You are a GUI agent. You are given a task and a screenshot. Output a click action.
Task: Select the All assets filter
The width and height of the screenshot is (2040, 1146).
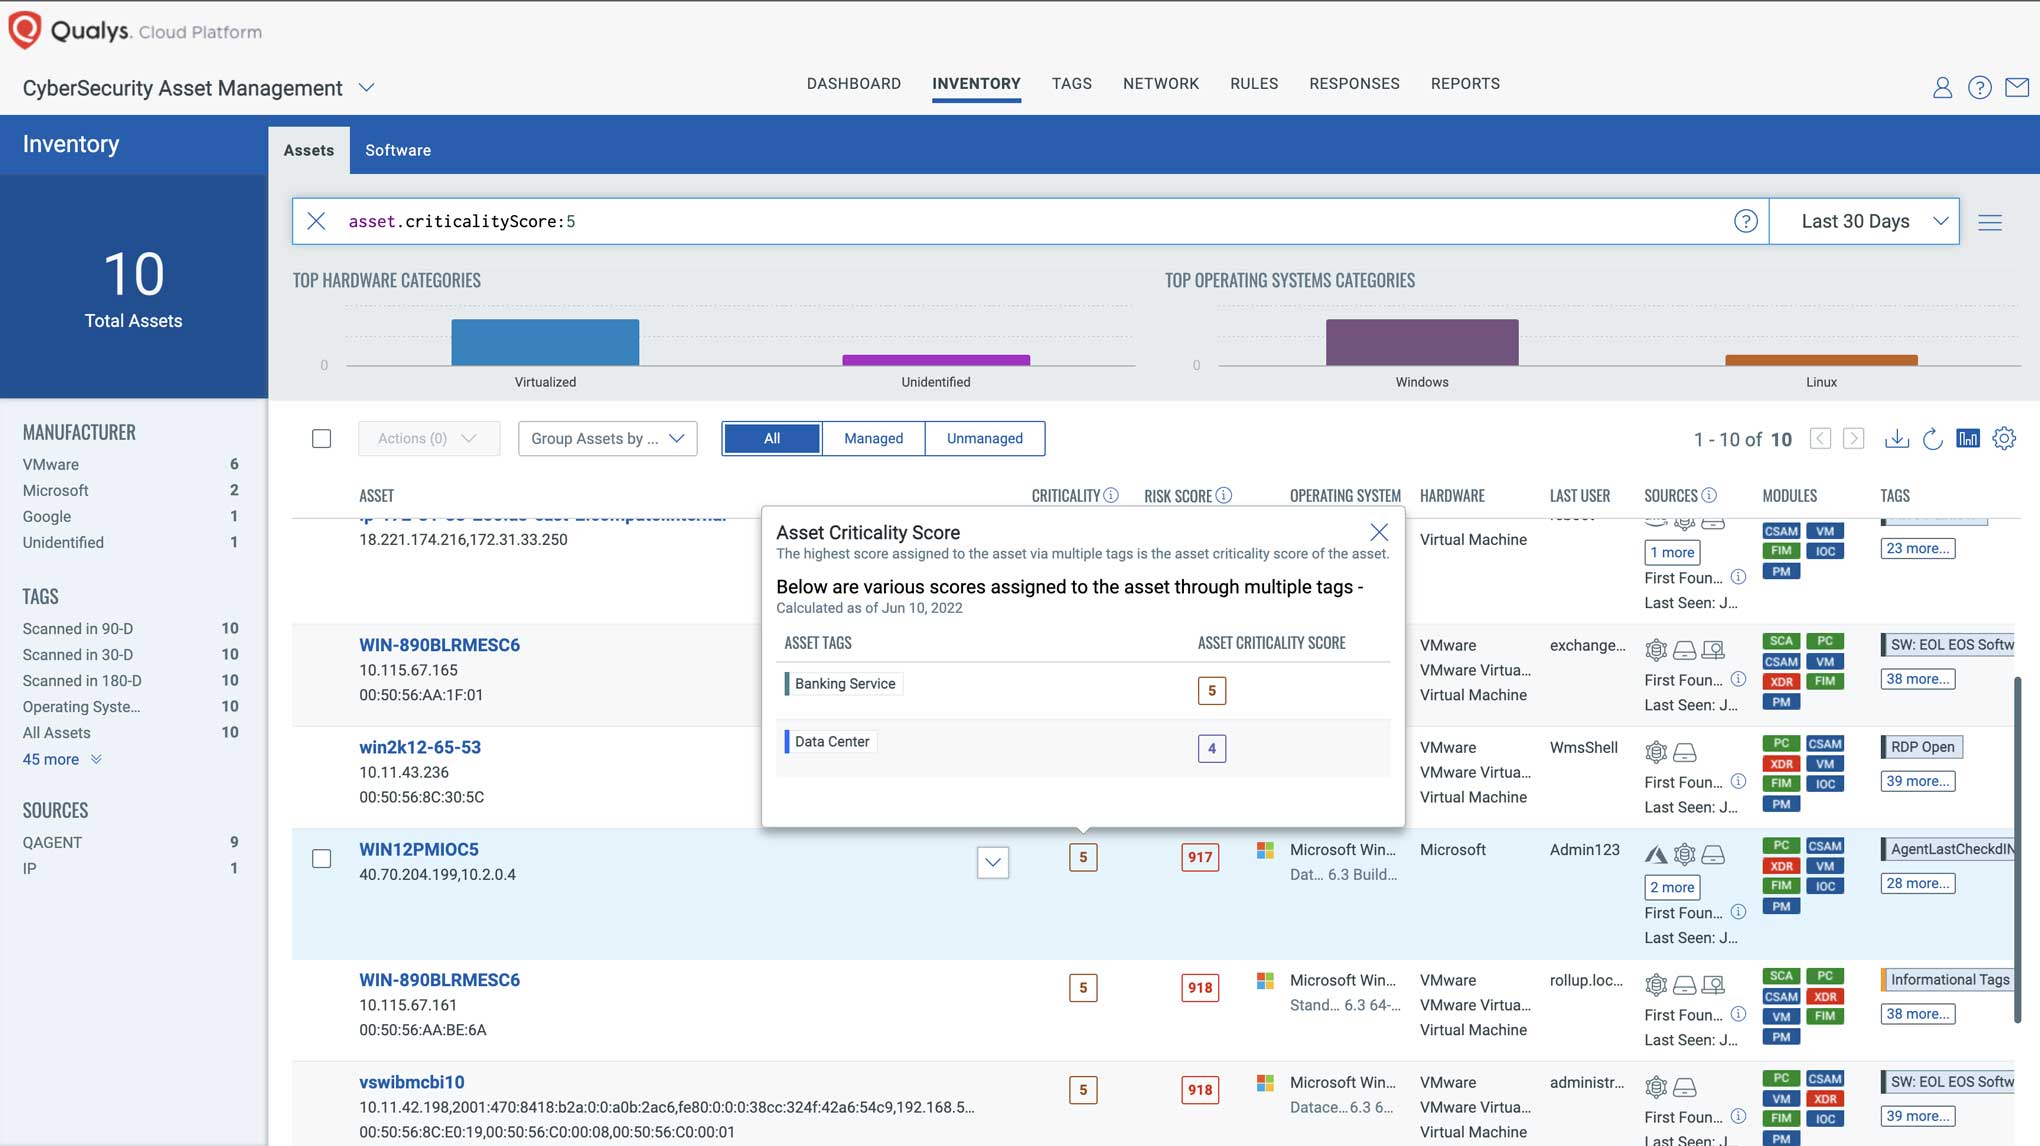pyautogui.click(x=771, y=438)
